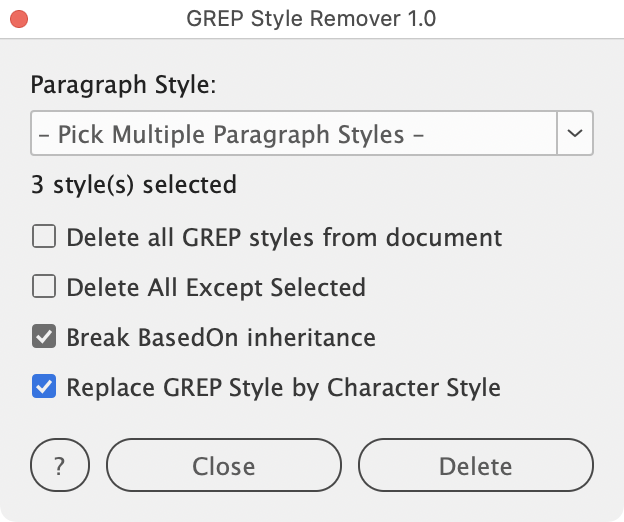Click the '3 style(s) selected' status text
Screen dimensions: 624x522
click(x=134, y=185)
